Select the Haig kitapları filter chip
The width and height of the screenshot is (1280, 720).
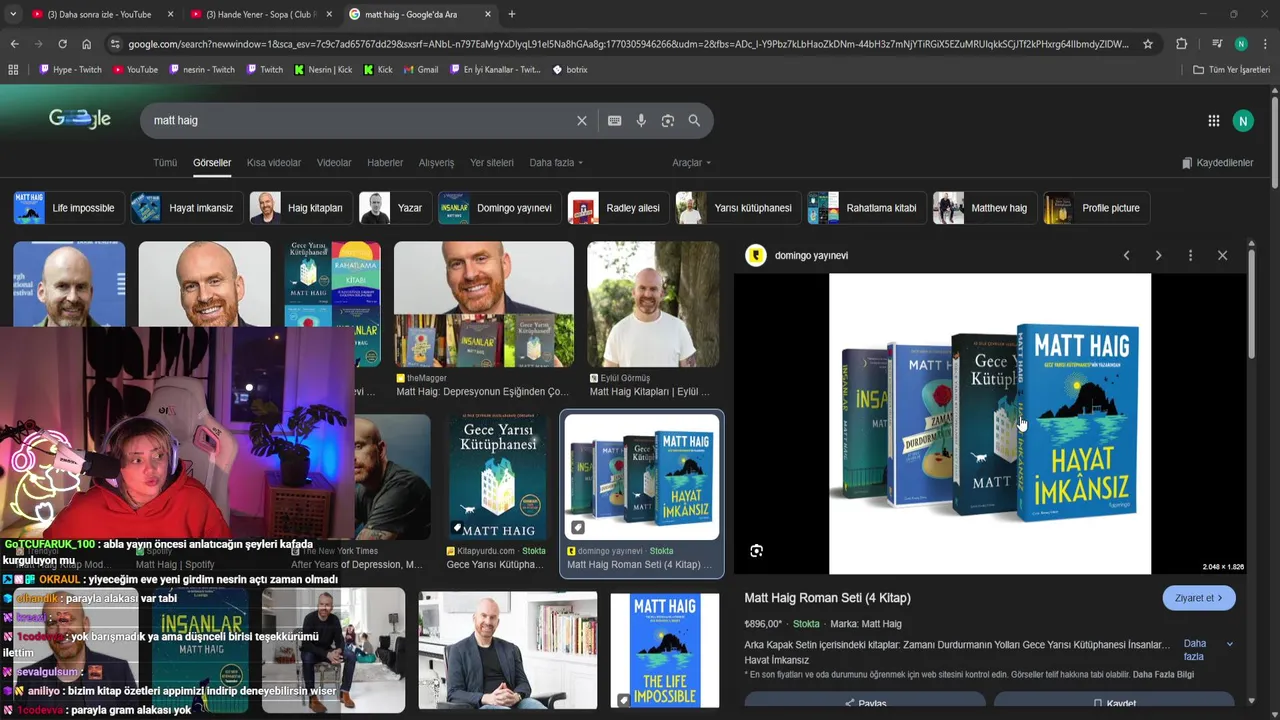click(x=301, y=208)
